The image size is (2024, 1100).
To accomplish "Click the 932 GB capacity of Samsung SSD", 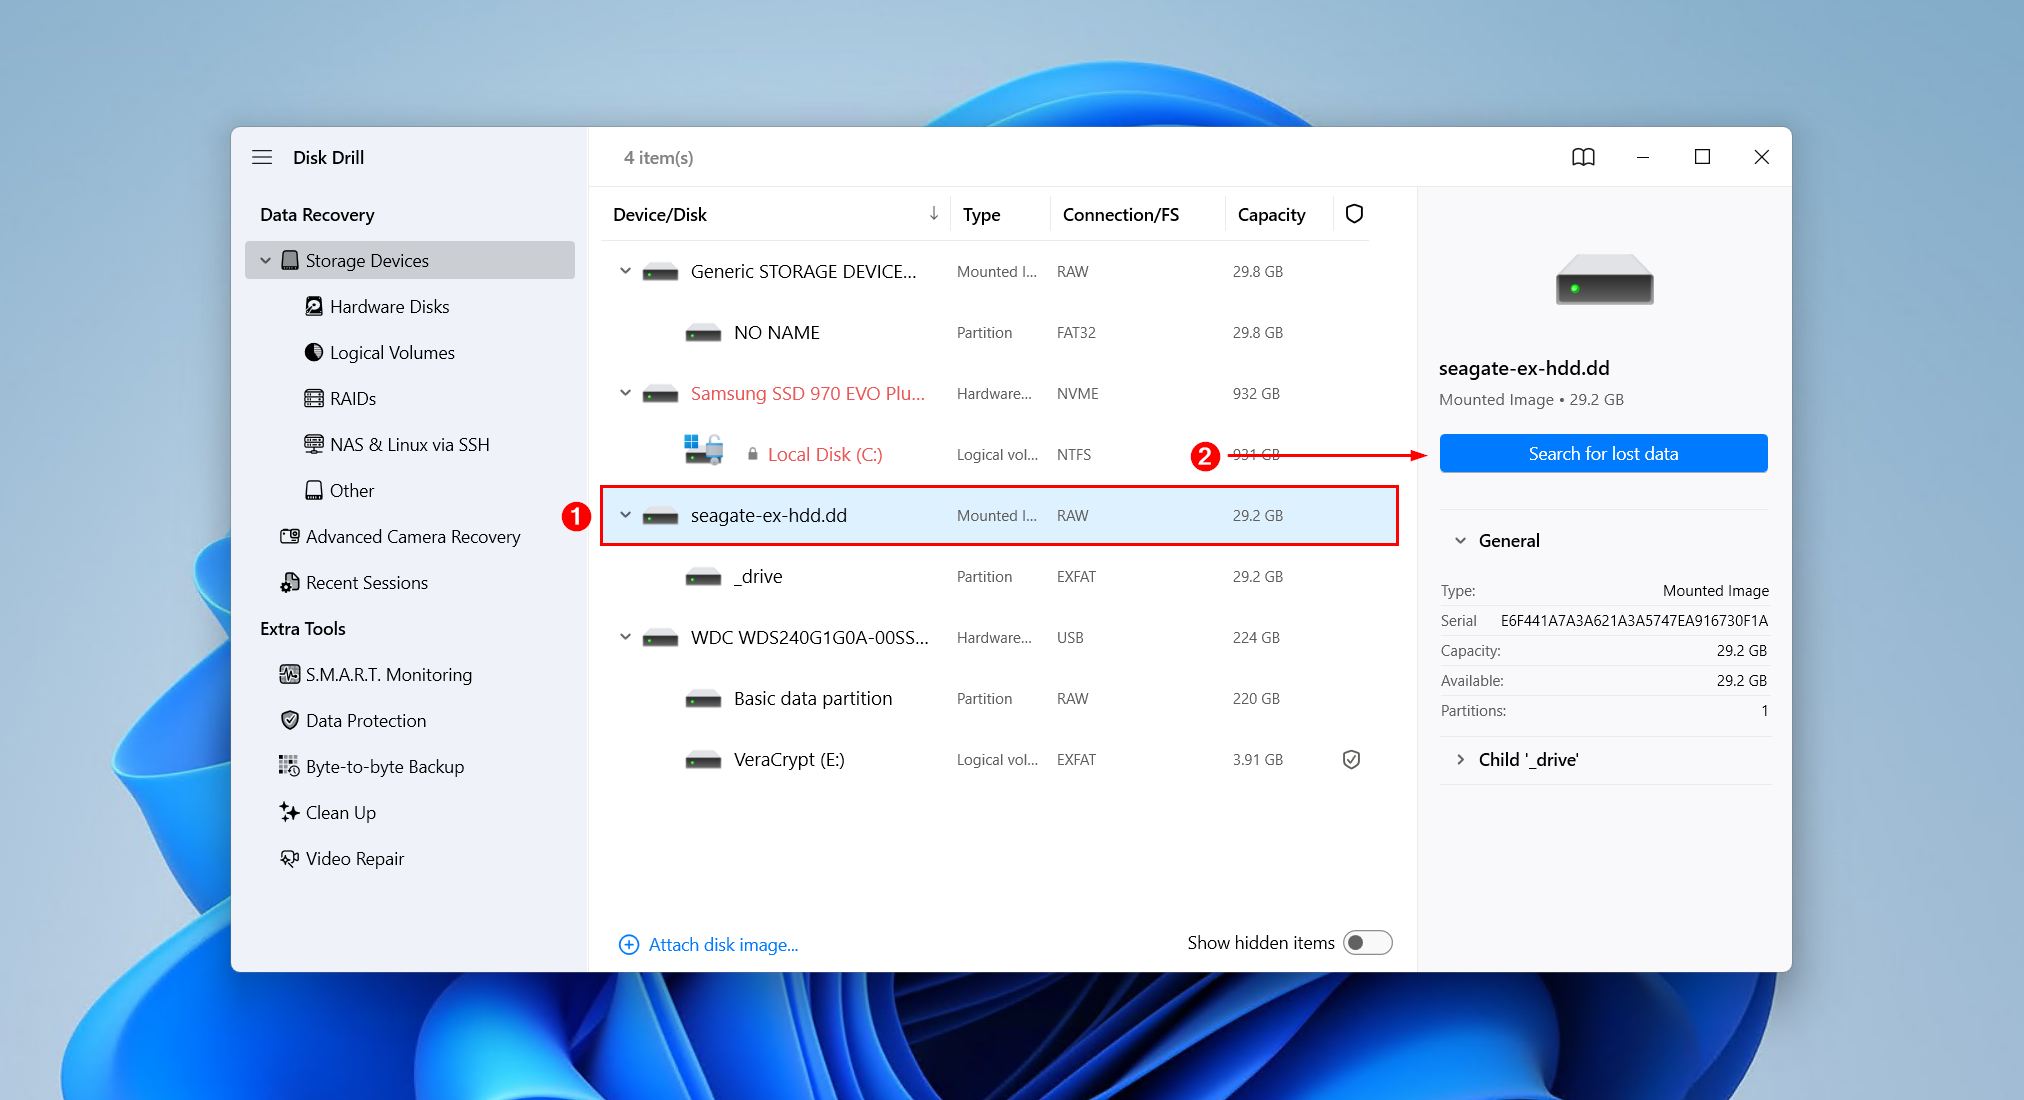I will click(x=1256, y=393).
